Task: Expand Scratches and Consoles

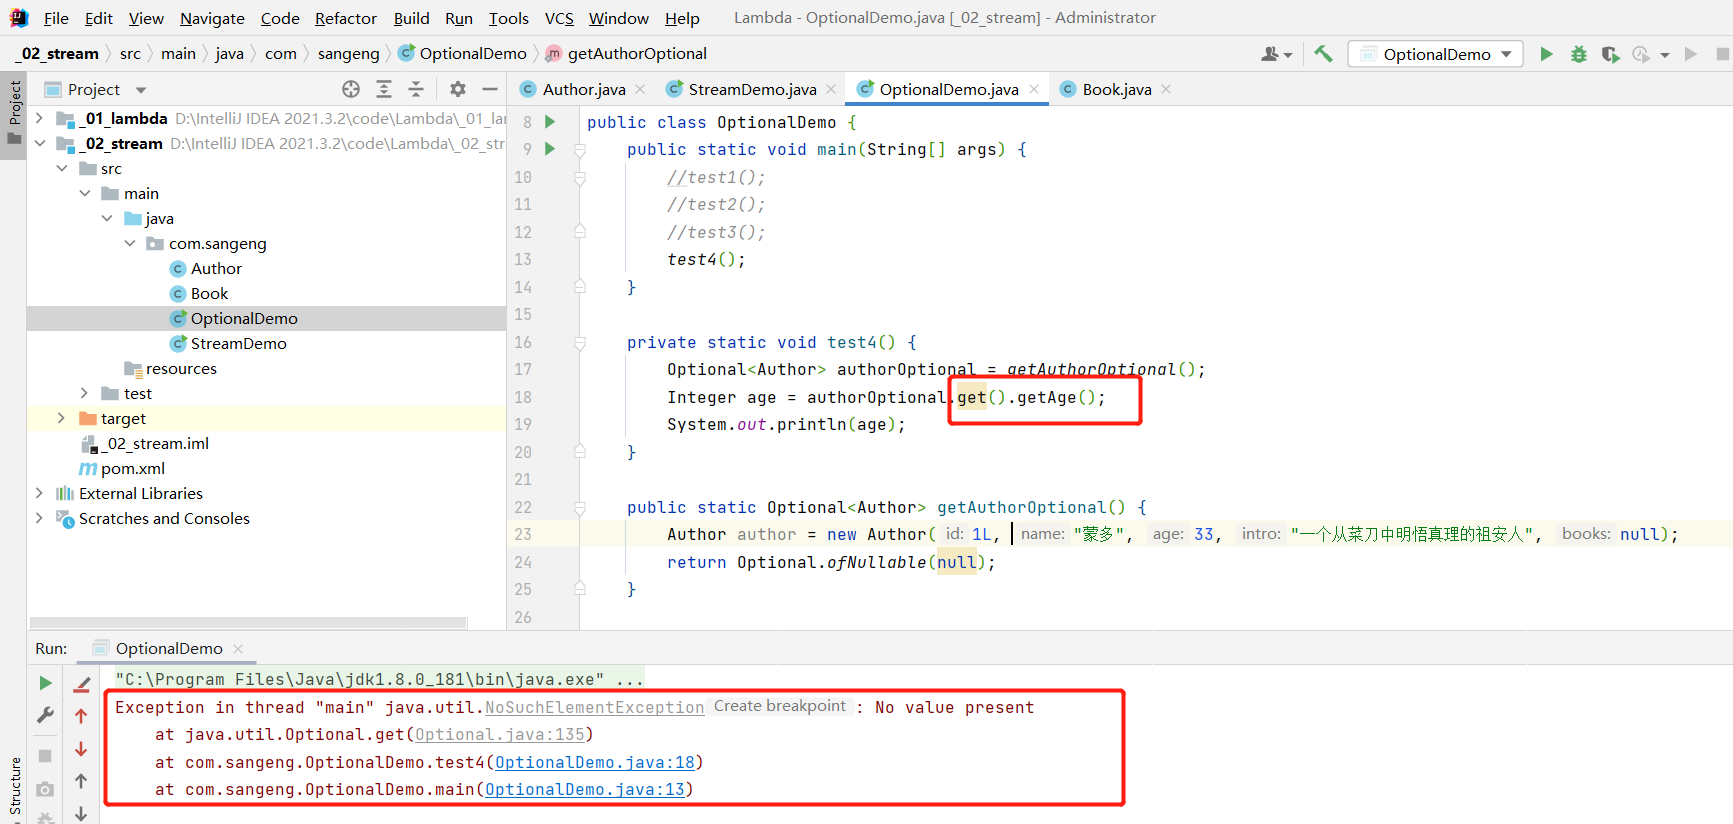Action: pyautogui.click(x=39, y=518)
